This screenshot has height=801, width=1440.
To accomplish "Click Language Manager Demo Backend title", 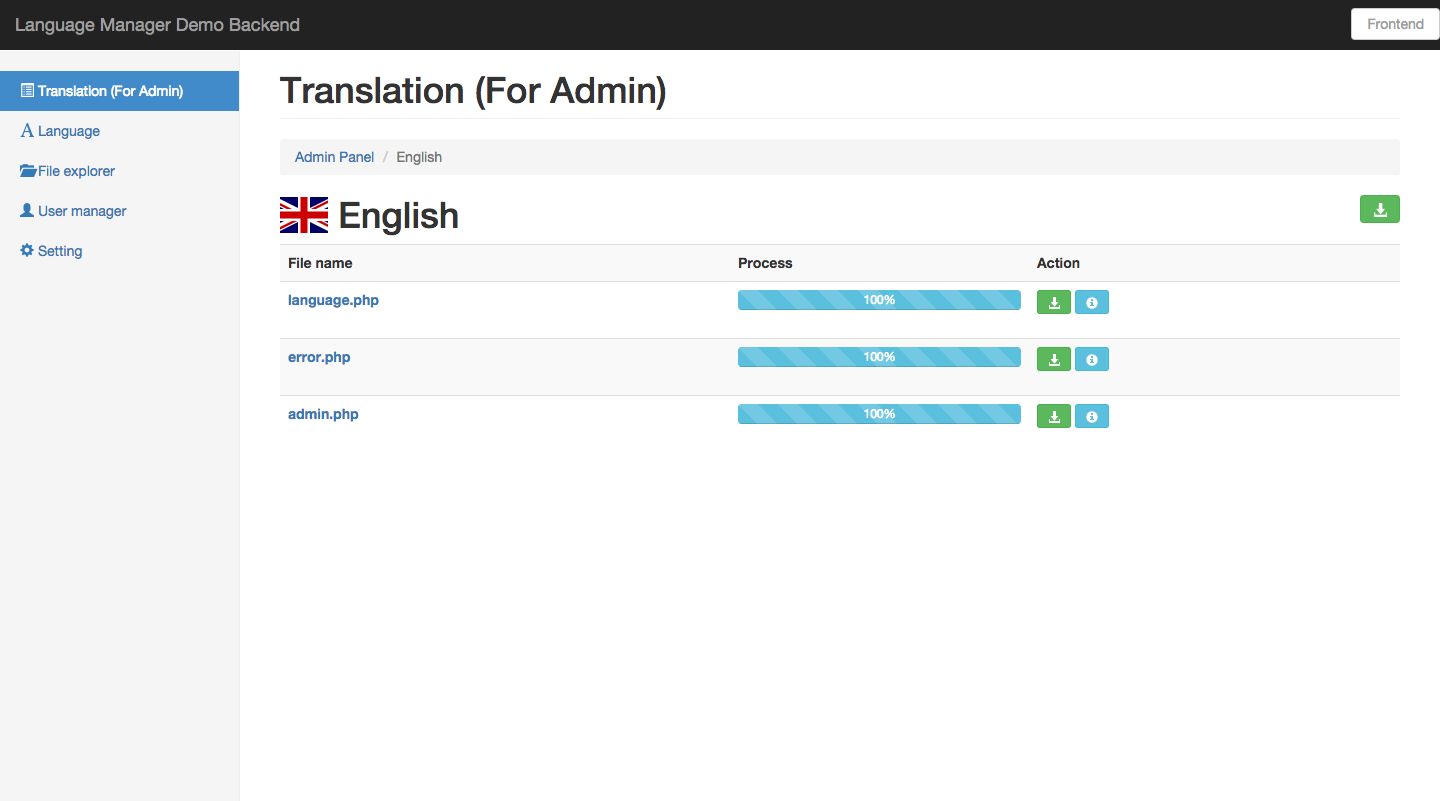I will point(157,25).
